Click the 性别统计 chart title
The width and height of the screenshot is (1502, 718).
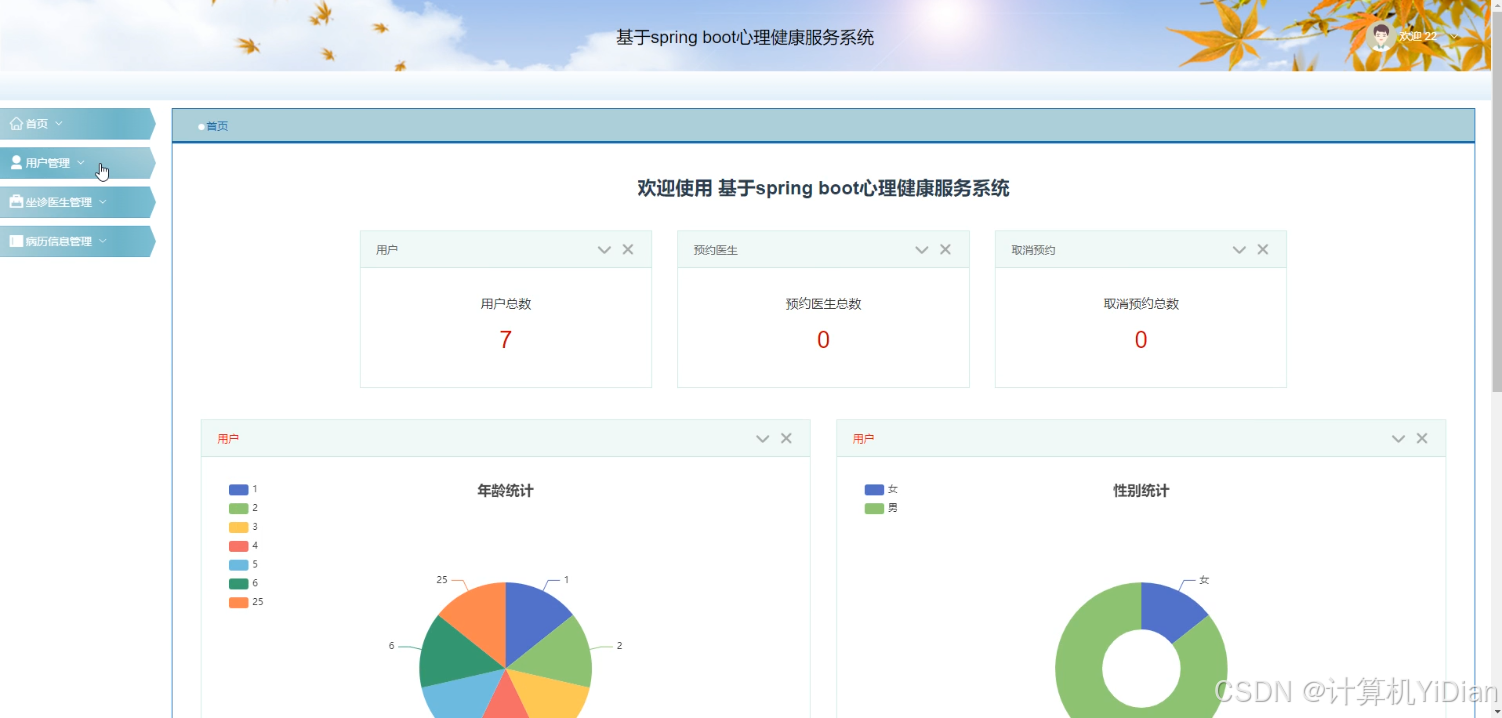coord(1141,491)
